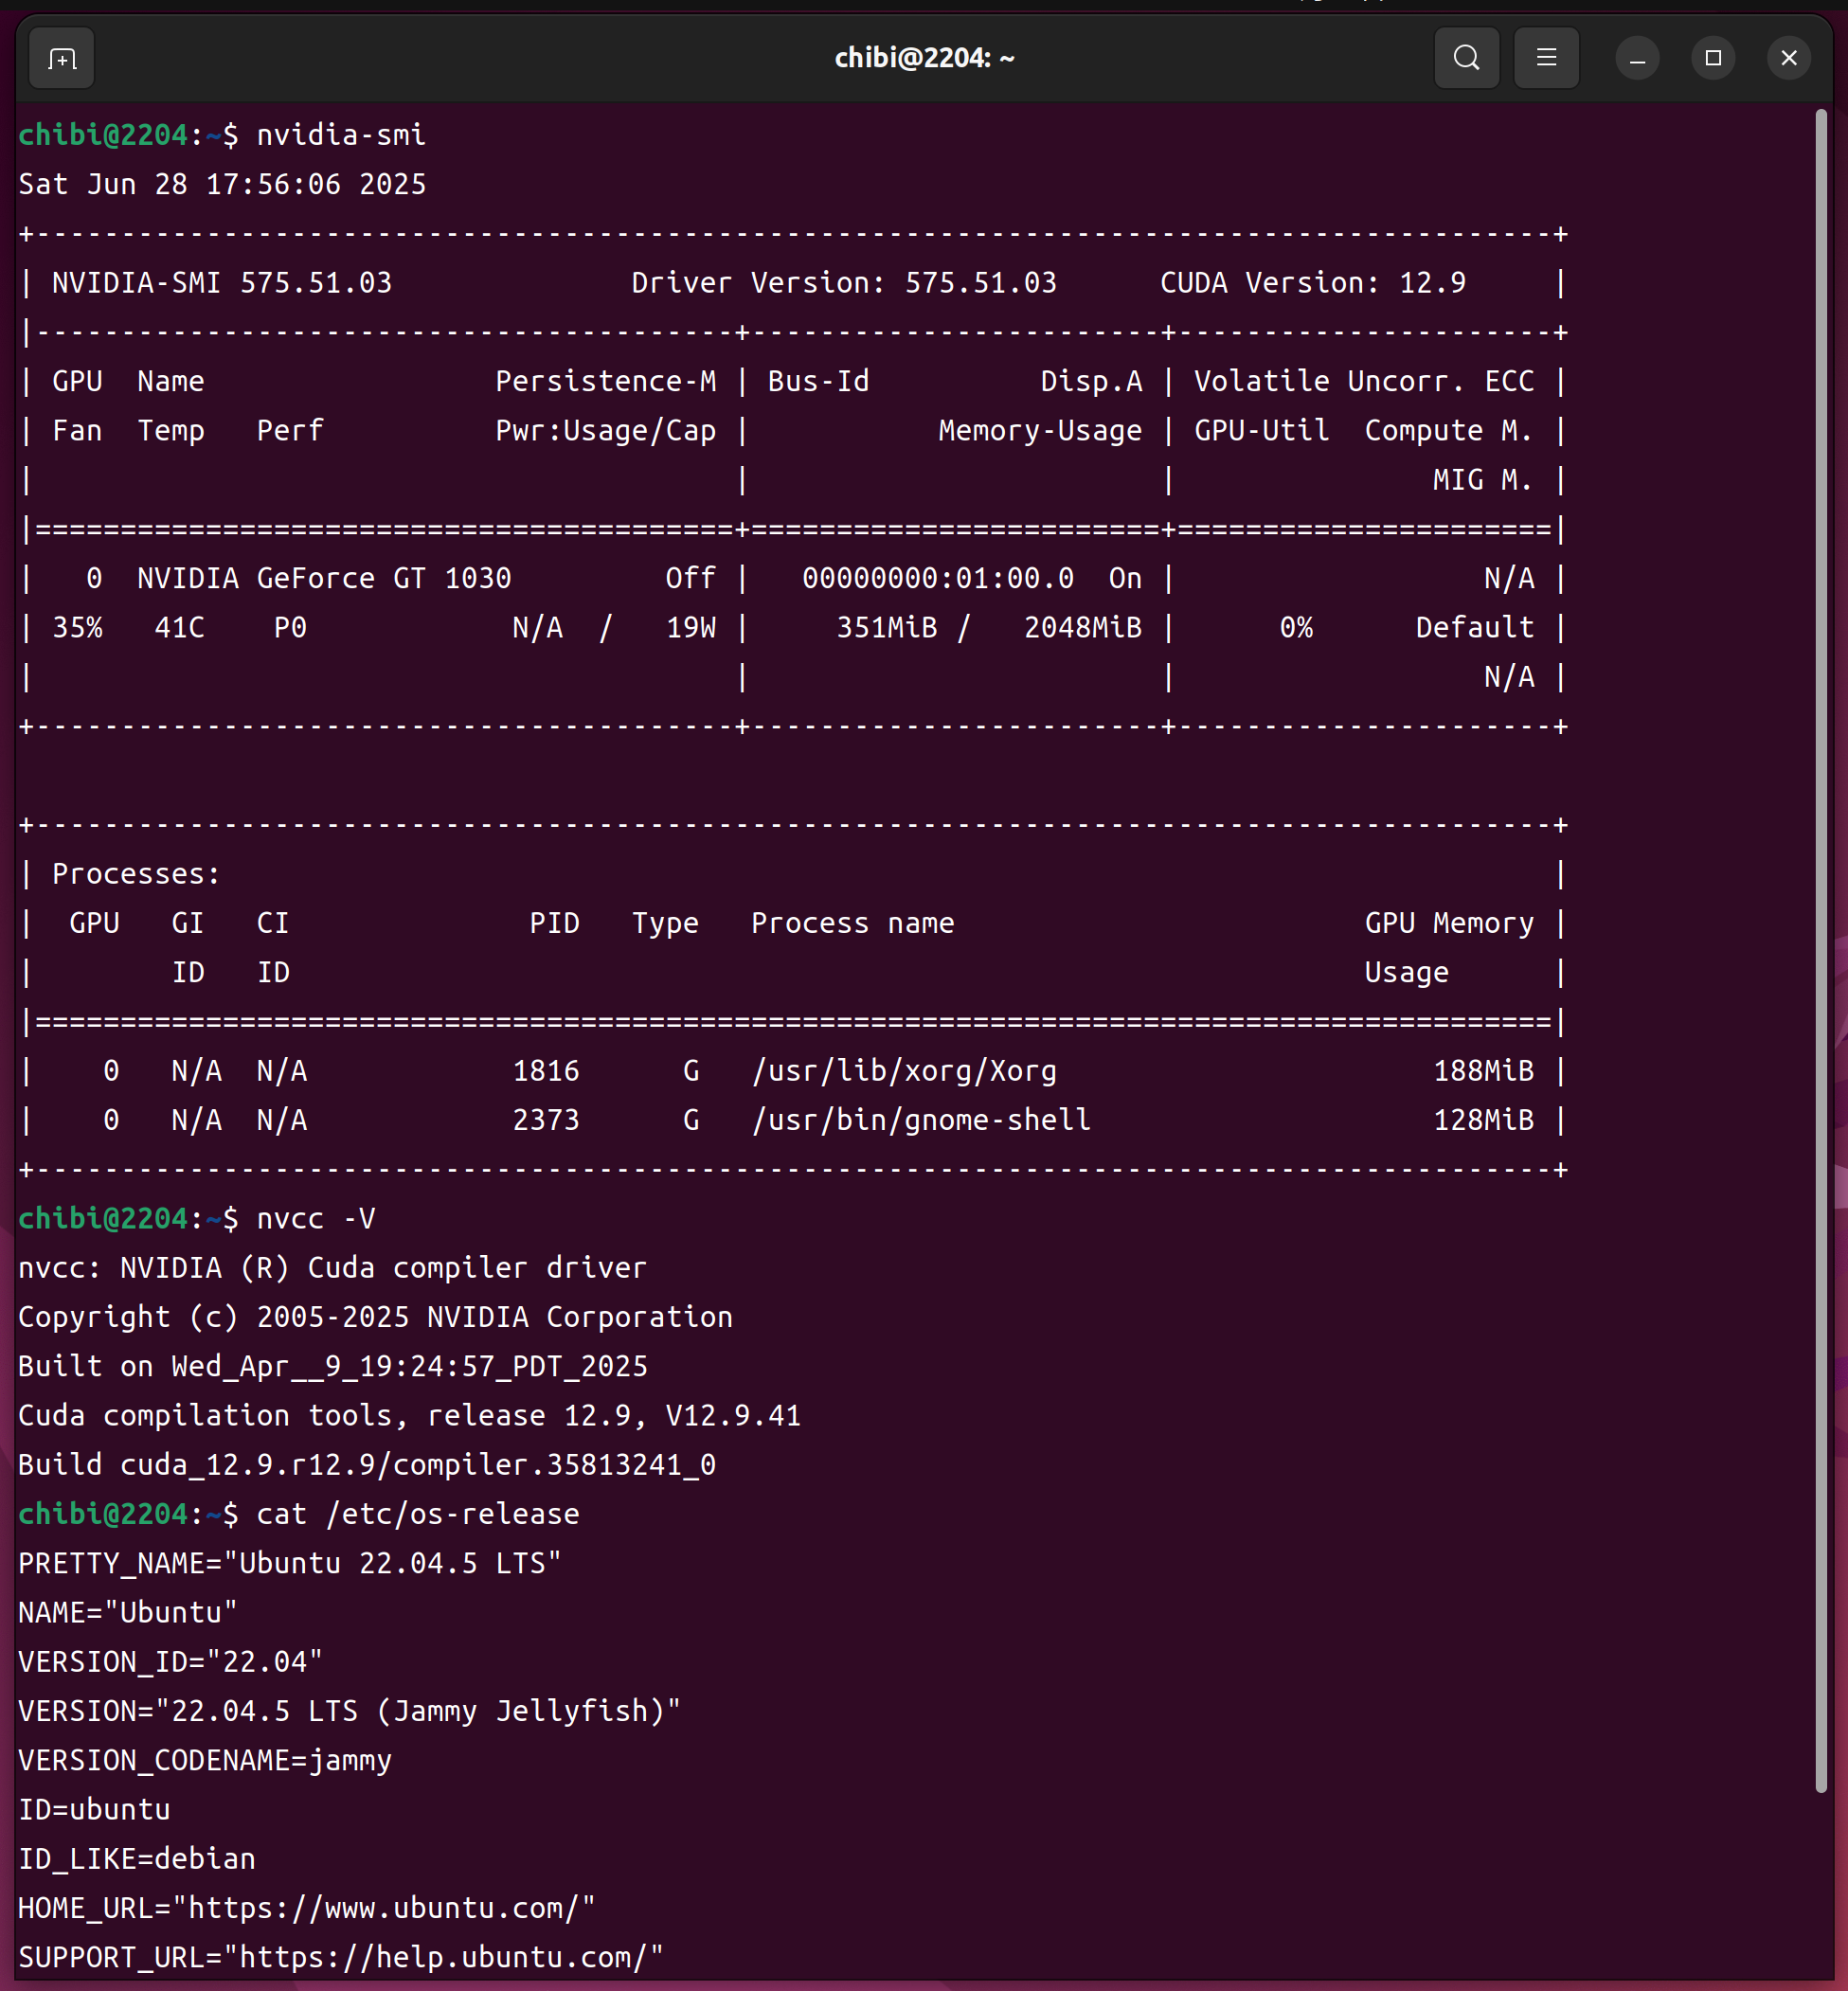Click the cat /etc/os-release command
The height and width of the screenshot is (1991, 1848).
[x=418, y=1514]
